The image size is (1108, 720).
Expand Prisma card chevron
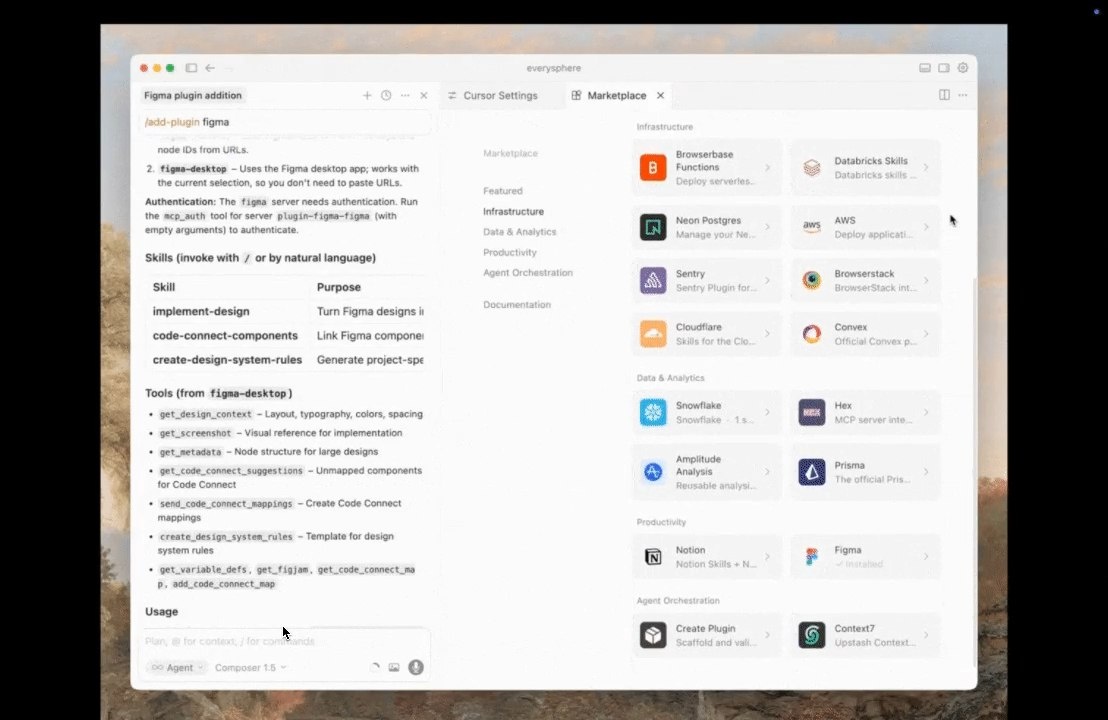[x=926, y=472]
